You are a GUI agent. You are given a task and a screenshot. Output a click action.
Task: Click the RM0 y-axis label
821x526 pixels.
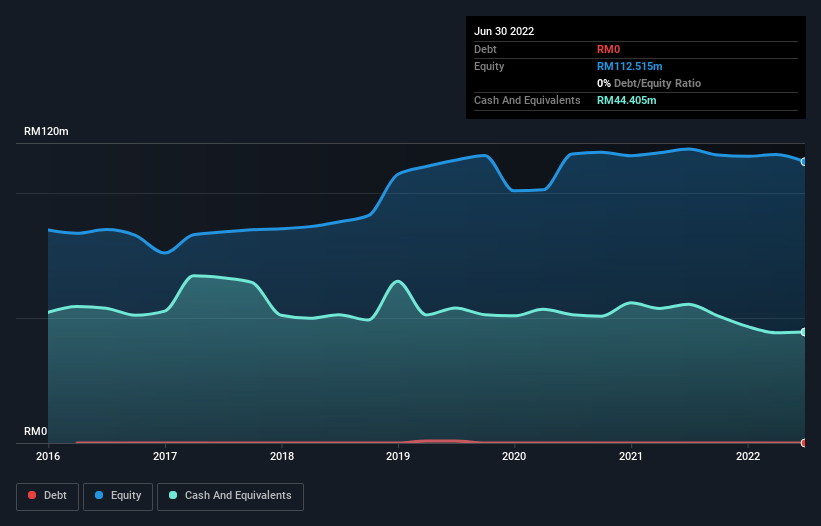coord(36,431)
